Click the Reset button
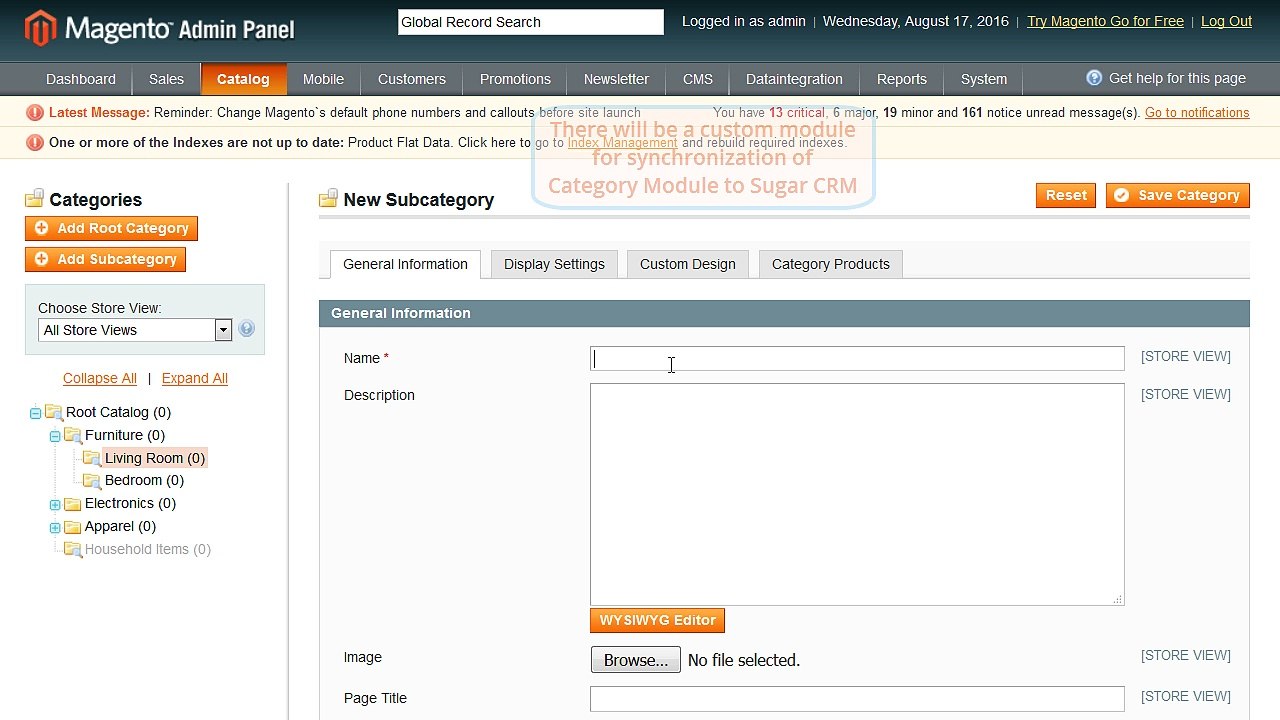The height and width of the screenshot is (720, 1280). 1066,195
